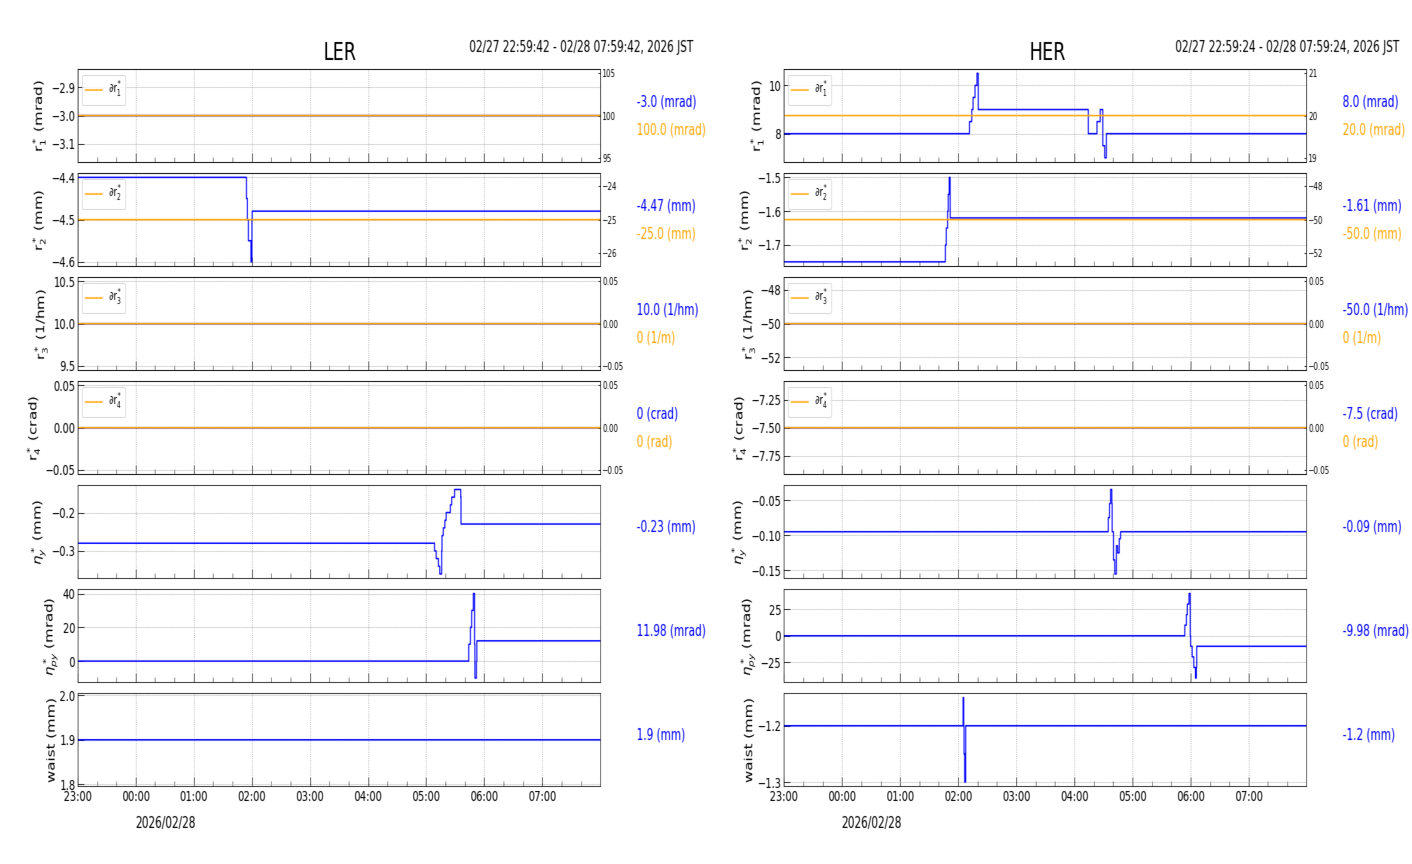Click the LER r4* (crad) axis label
This screenshot has width=1412, height=864.
point(33,428)
